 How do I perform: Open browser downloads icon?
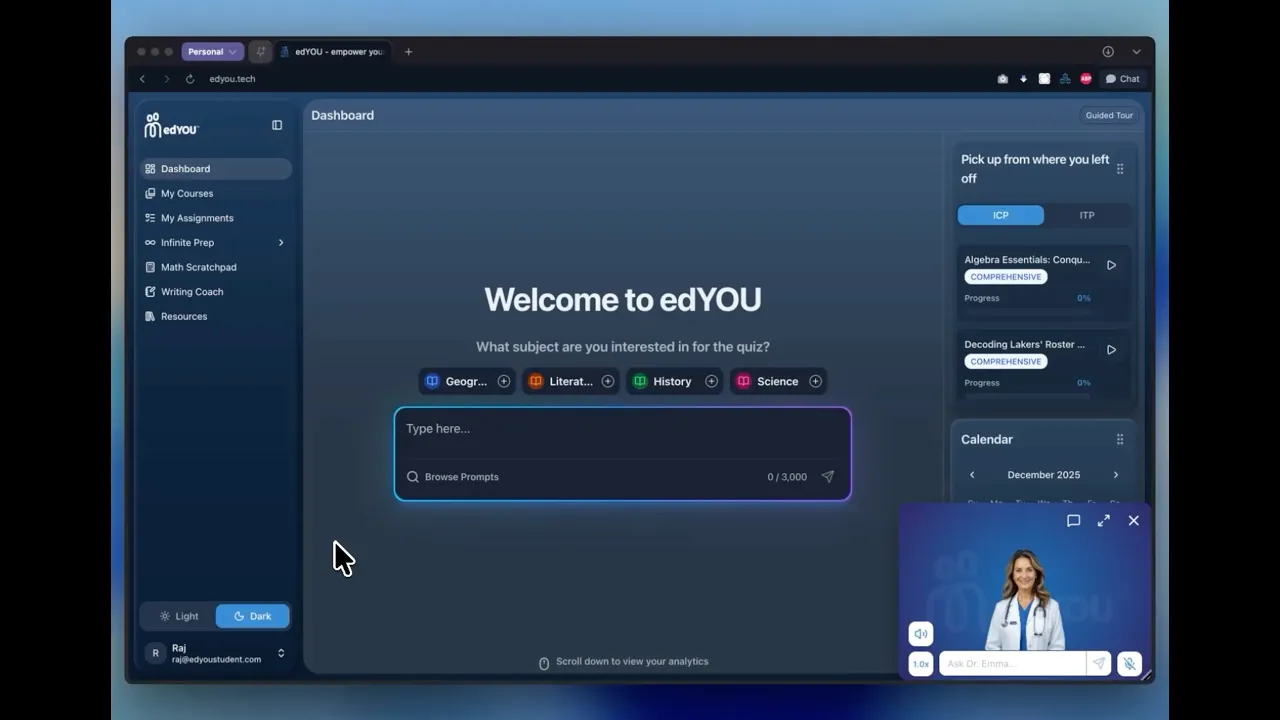click(x=1108, y=52)
